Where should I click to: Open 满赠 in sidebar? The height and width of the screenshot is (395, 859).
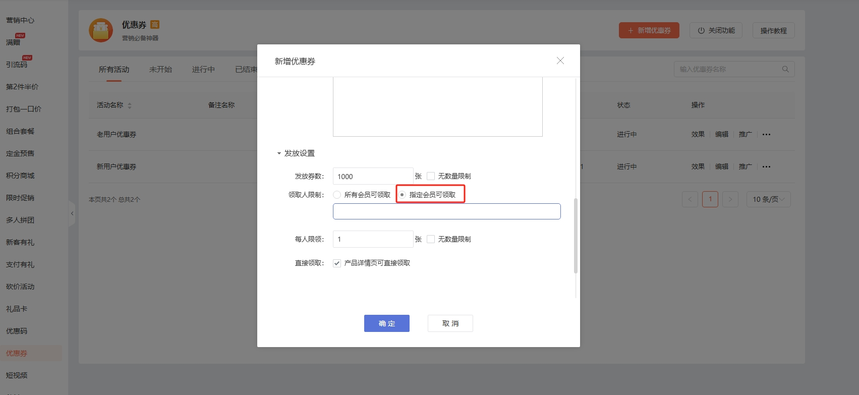(13, 42)
